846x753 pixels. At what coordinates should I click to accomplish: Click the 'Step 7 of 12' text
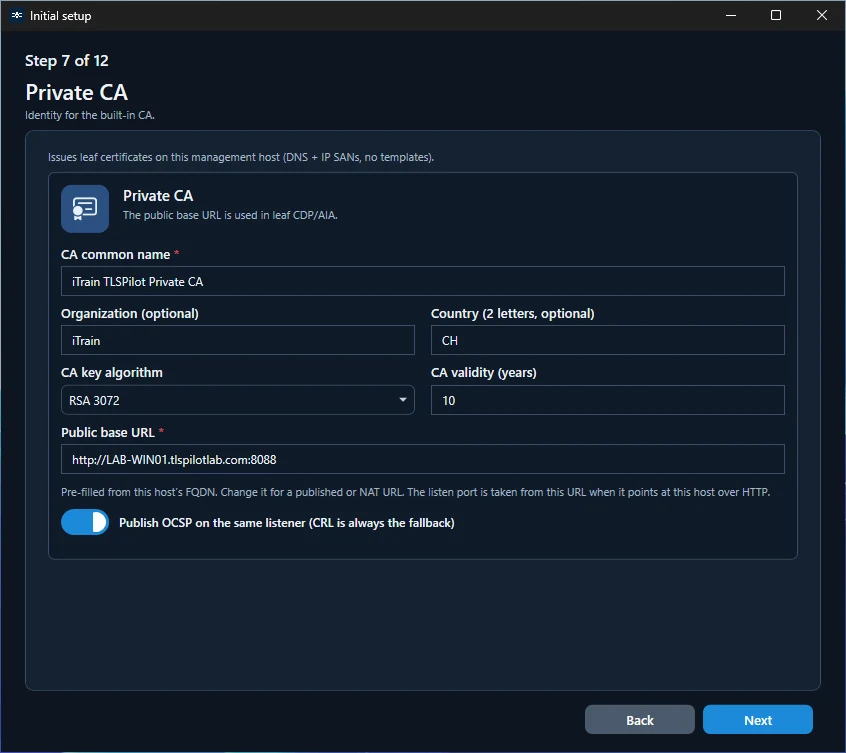pyautogui.click(x=67, y=61)
